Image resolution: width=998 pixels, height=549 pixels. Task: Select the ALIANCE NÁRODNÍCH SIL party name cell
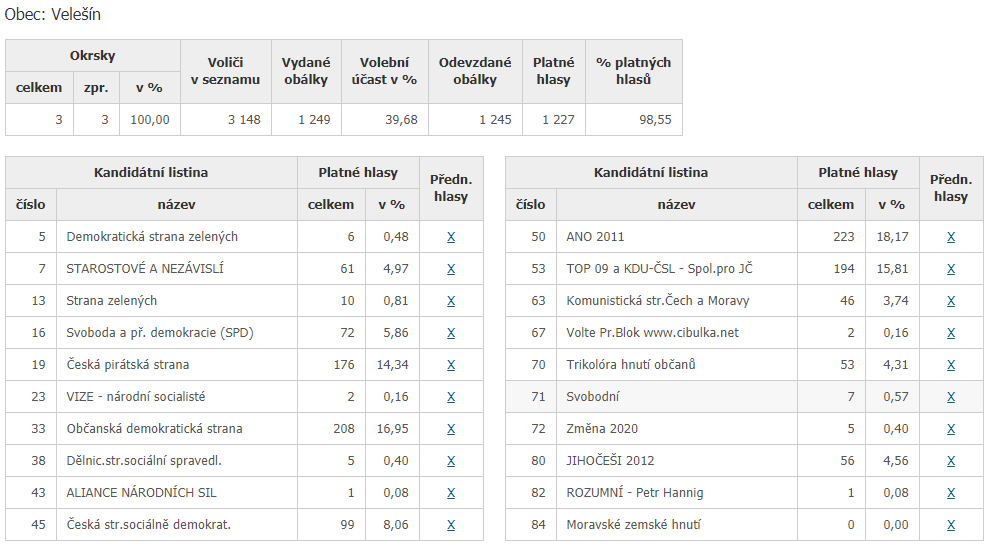[x=176, y=493]
